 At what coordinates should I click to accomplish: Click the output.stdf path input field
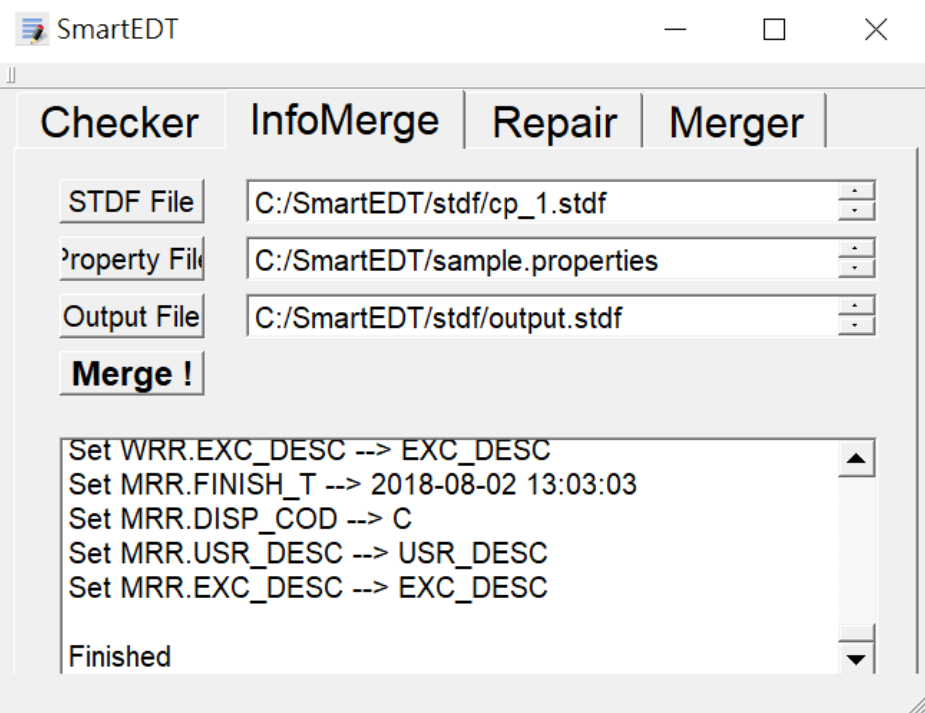(540, 319)
